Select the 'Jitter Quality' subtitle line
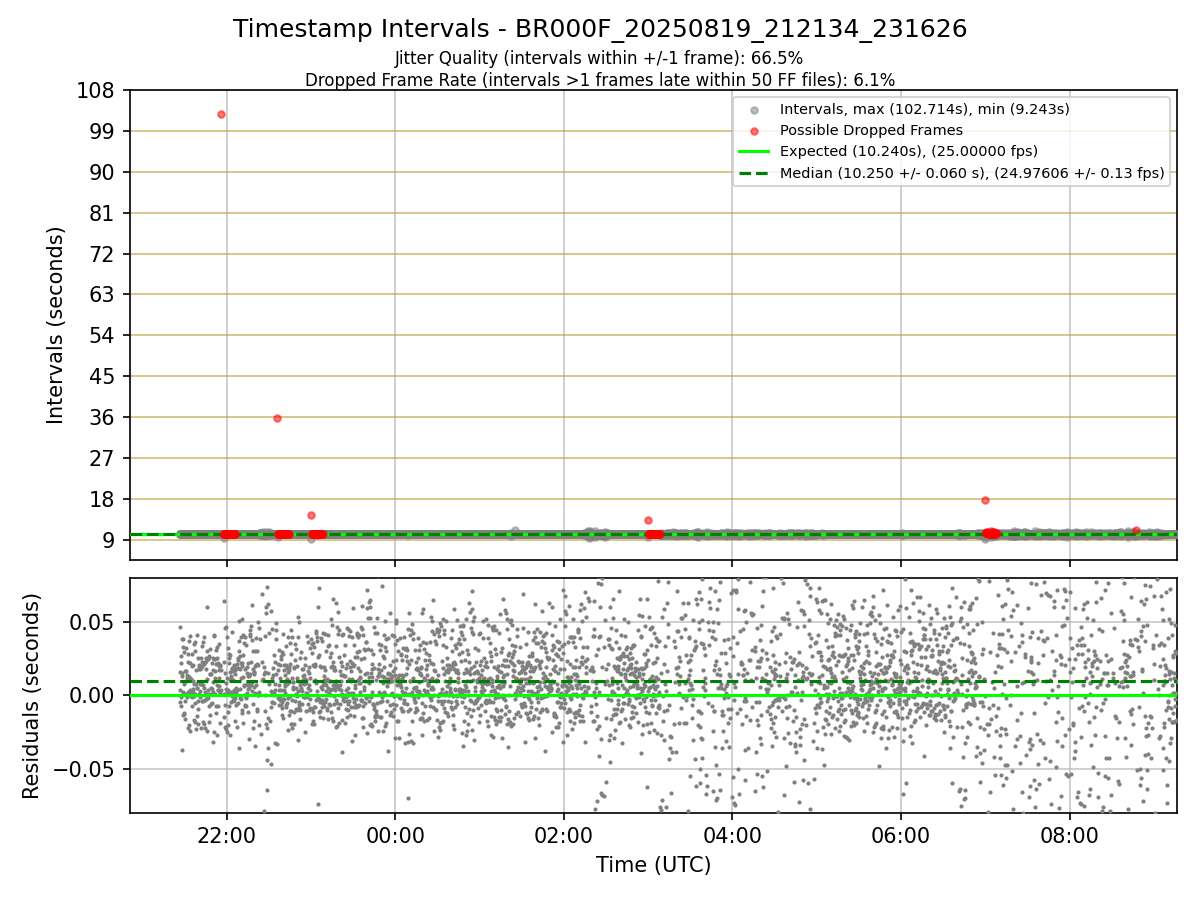 coord(599,59)
